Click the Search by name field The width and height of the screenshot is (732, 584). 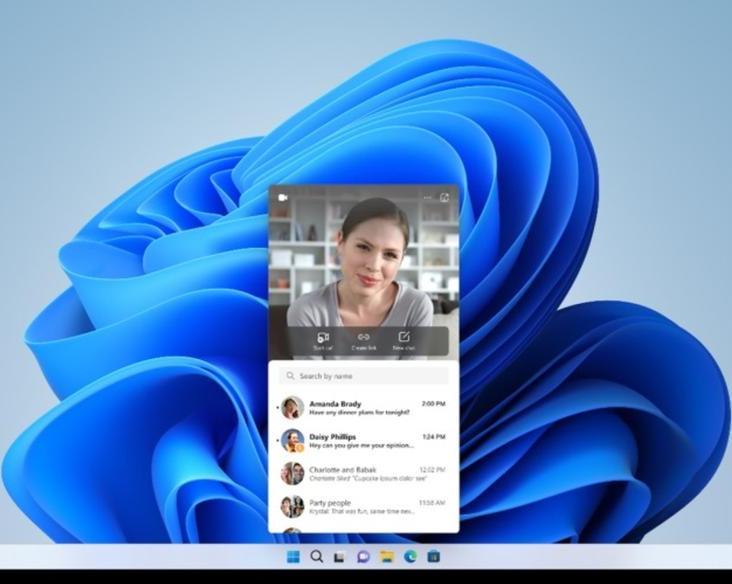pos(364,376)
